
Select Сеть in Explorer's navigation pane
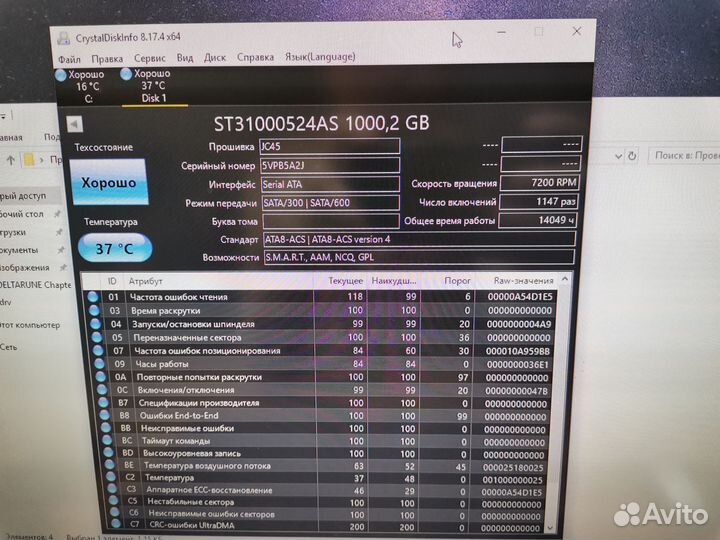tap(8, 347)
